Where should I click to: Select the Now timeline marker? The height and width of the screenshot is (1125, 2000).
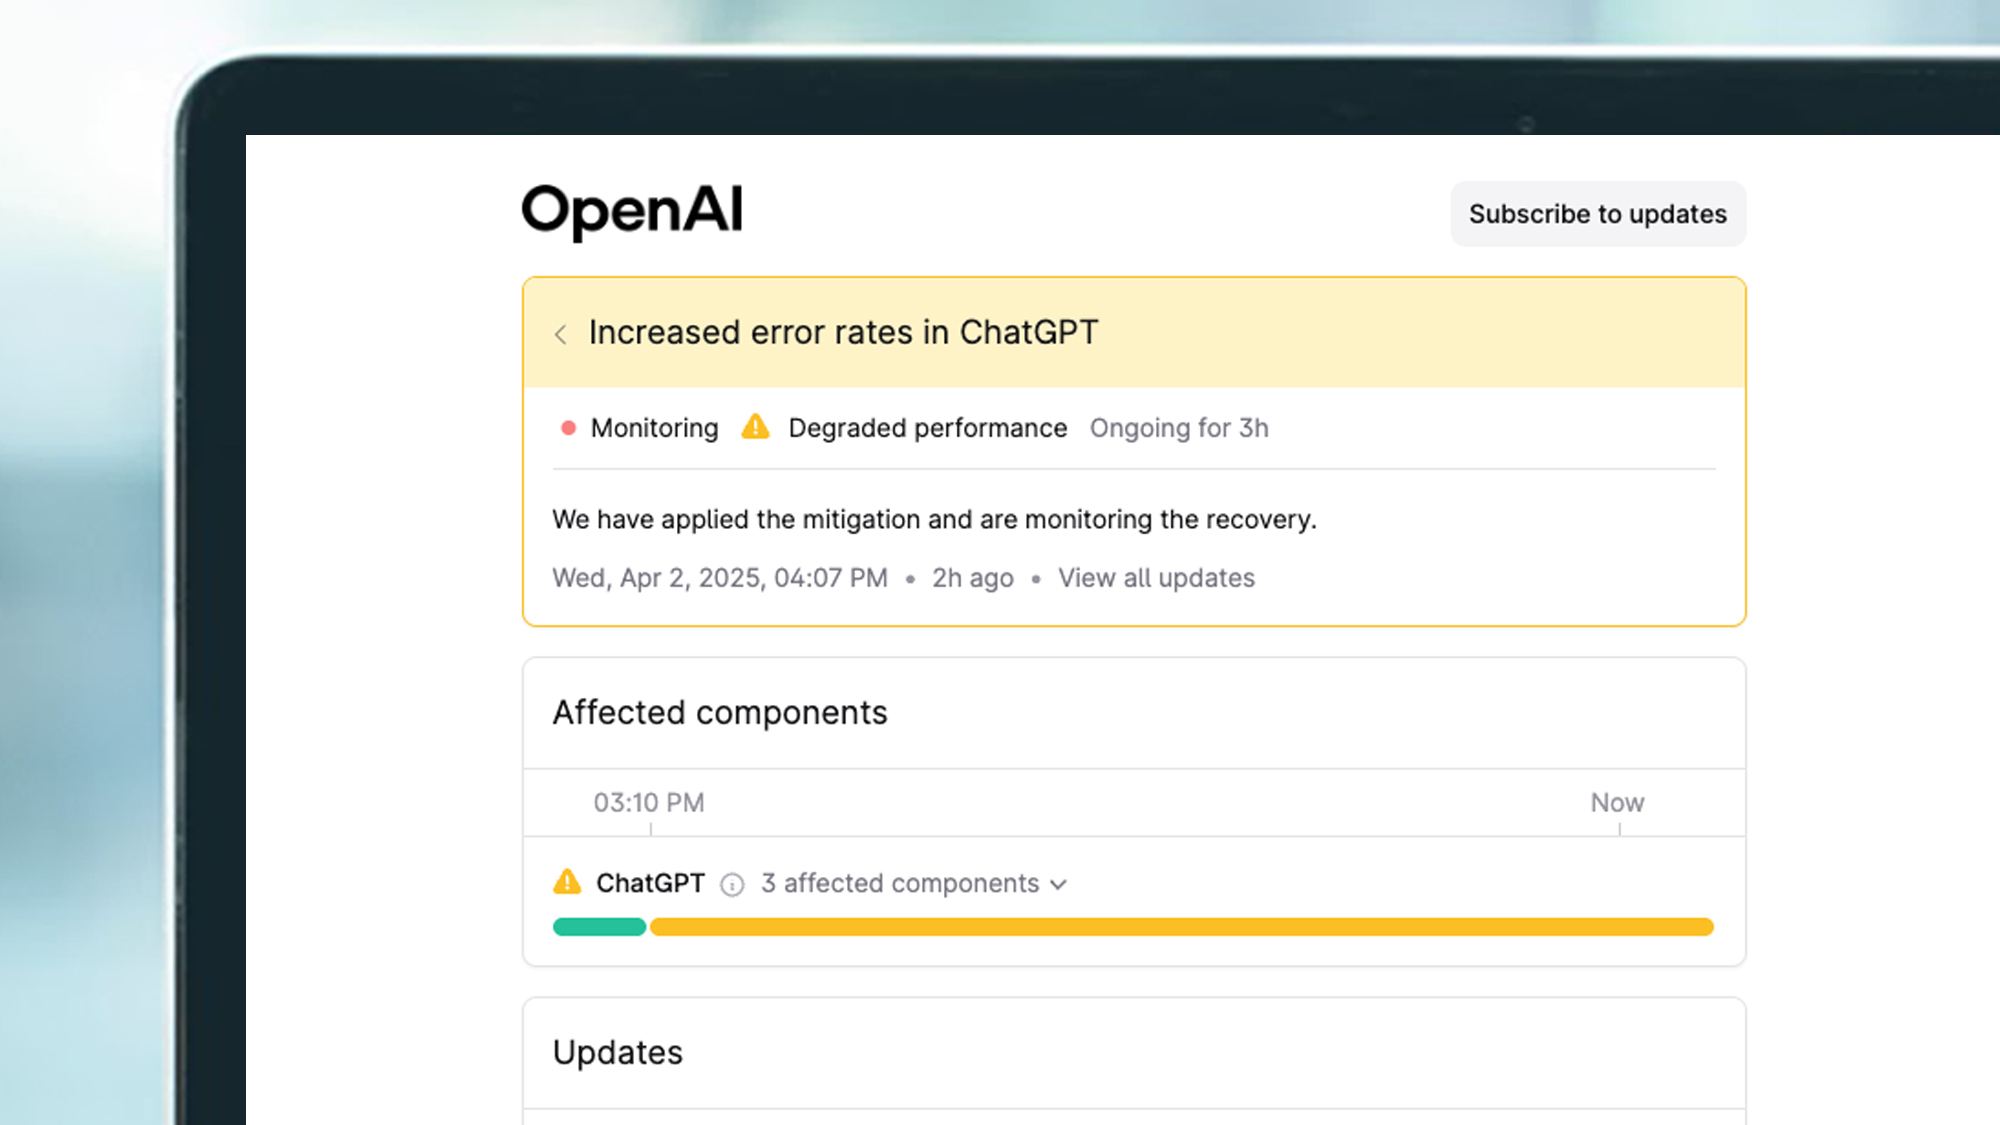pos(1617,803)
